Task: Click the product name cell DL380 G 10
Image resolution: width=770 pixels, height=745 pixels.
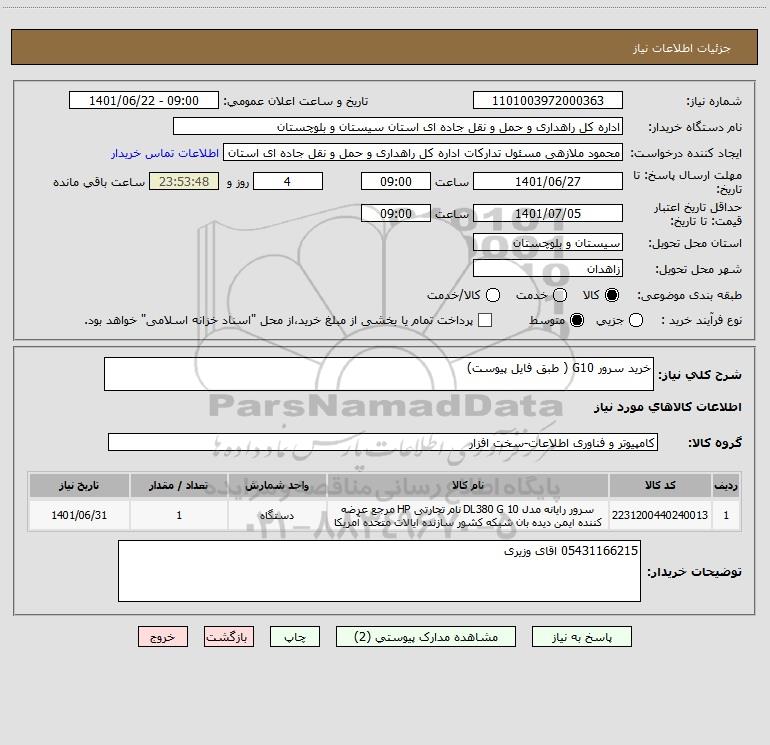Action: (x=468, y=515)
